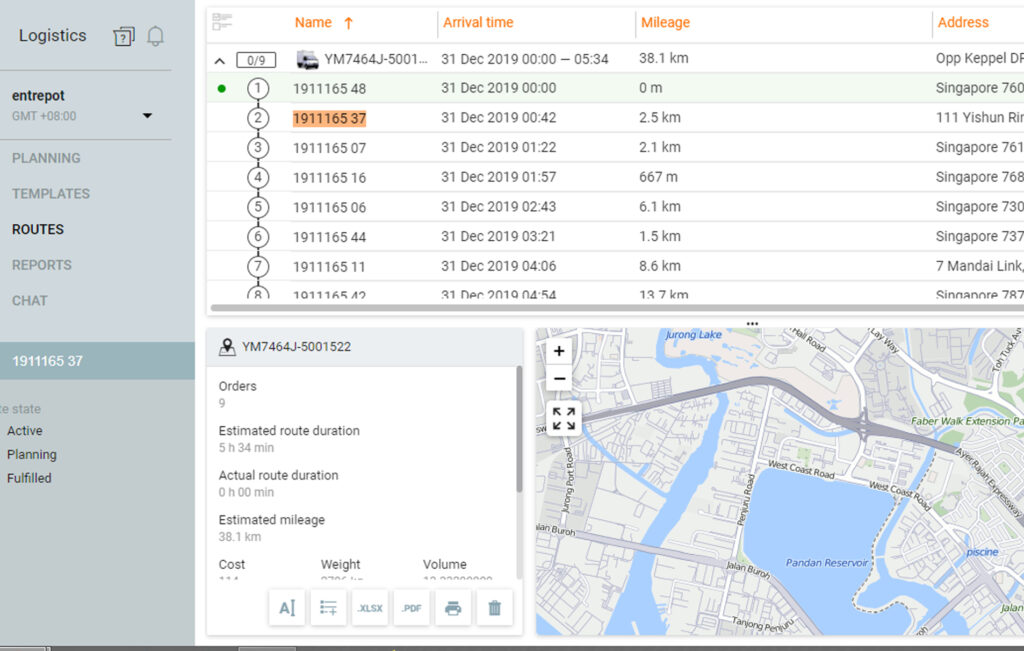Select highlighted order 1911165 37
The height and width of the screenshot is (651, 1024).
point(329,118)
